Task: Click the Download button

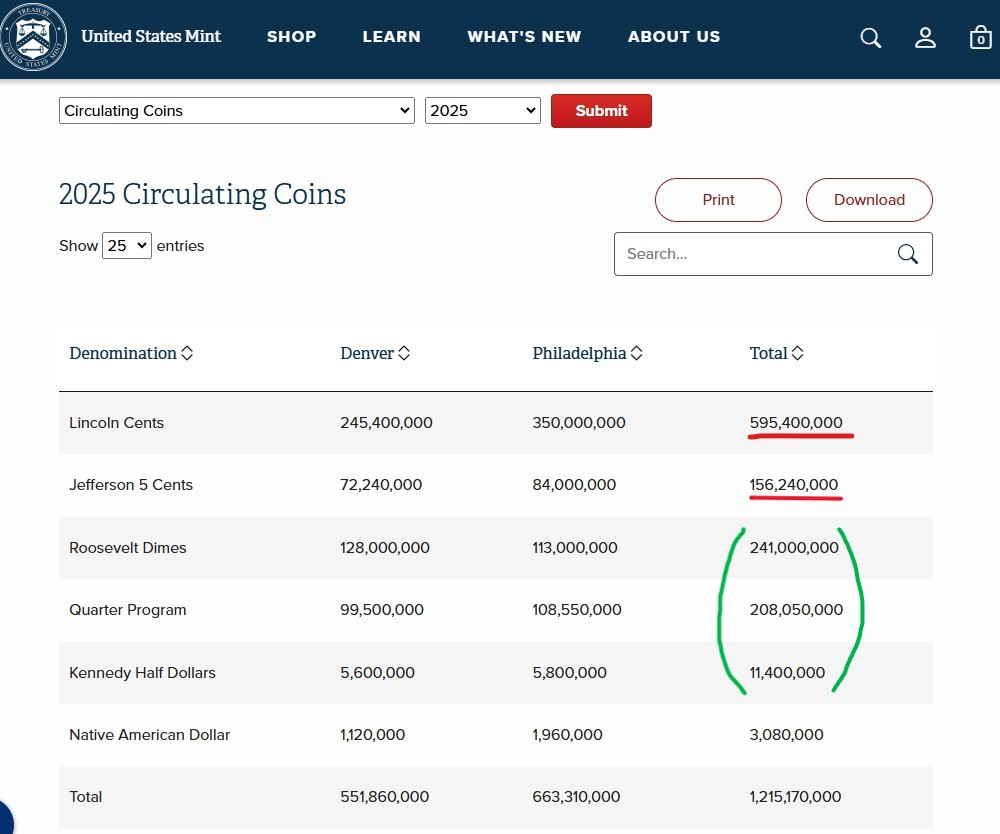Action: pos(869,200)
